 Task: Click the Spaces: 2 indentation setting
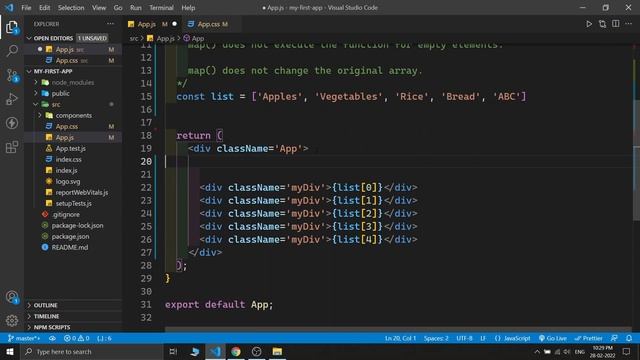click(x=436, y=338)
